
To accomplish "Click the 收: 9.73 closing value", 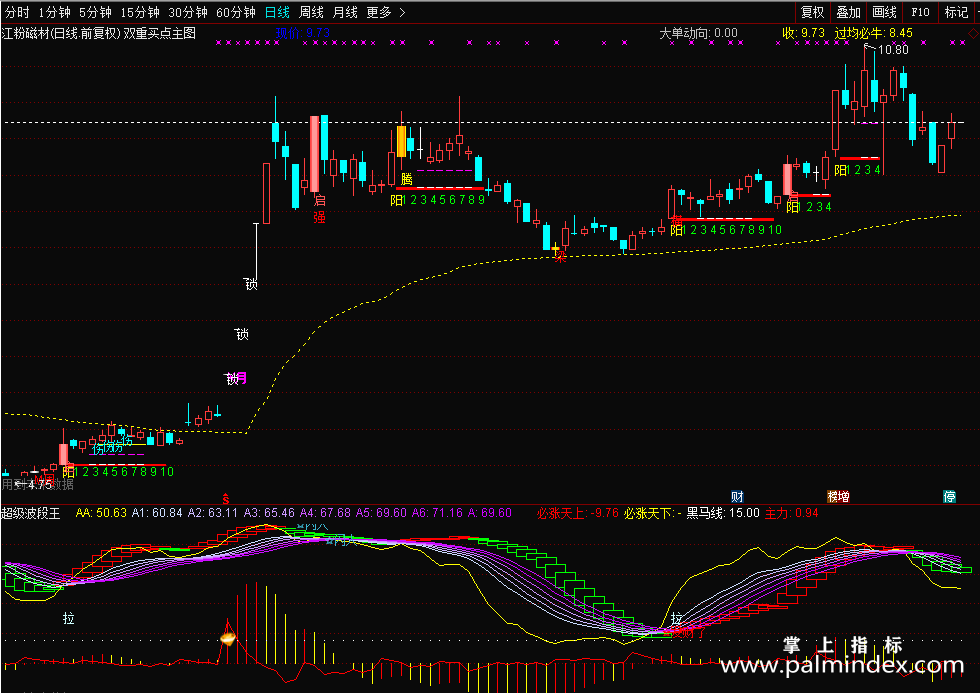I will point(803,33).
